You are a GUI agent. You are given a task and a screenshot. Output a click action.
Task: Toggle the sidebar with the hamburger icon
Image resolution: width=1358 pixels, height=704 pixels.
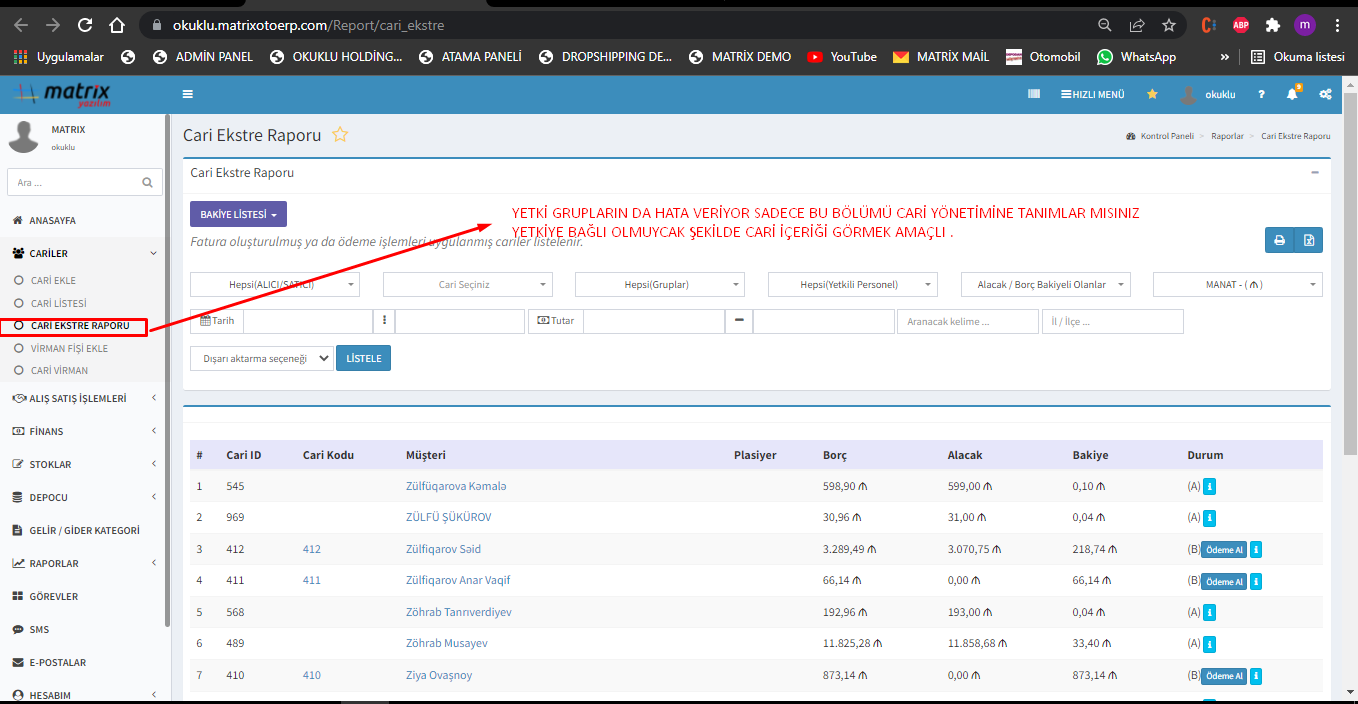point(188,94)
